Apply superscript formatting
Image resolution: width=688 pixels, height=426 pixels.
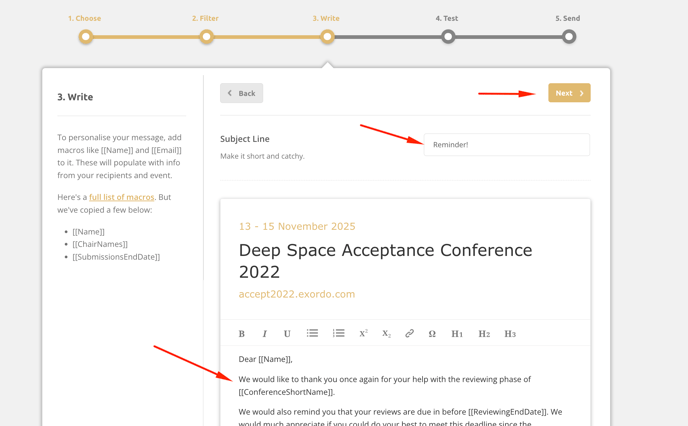(363, 333)
